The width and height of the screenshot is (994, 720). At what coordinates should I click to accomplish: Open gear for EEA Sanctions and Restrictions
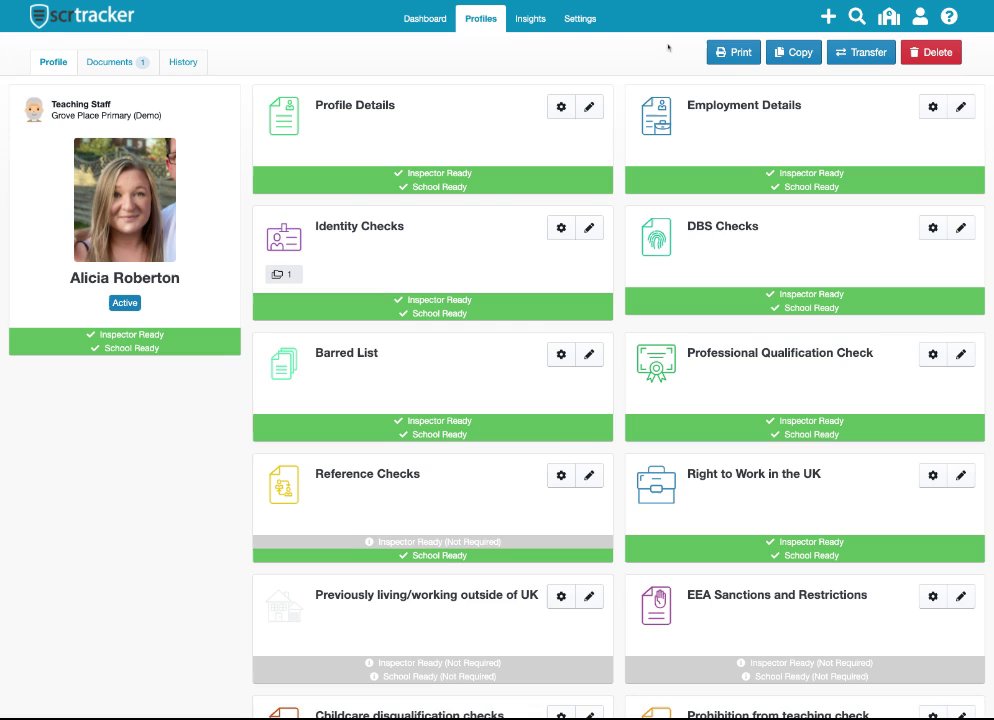[x=933, y=596]
